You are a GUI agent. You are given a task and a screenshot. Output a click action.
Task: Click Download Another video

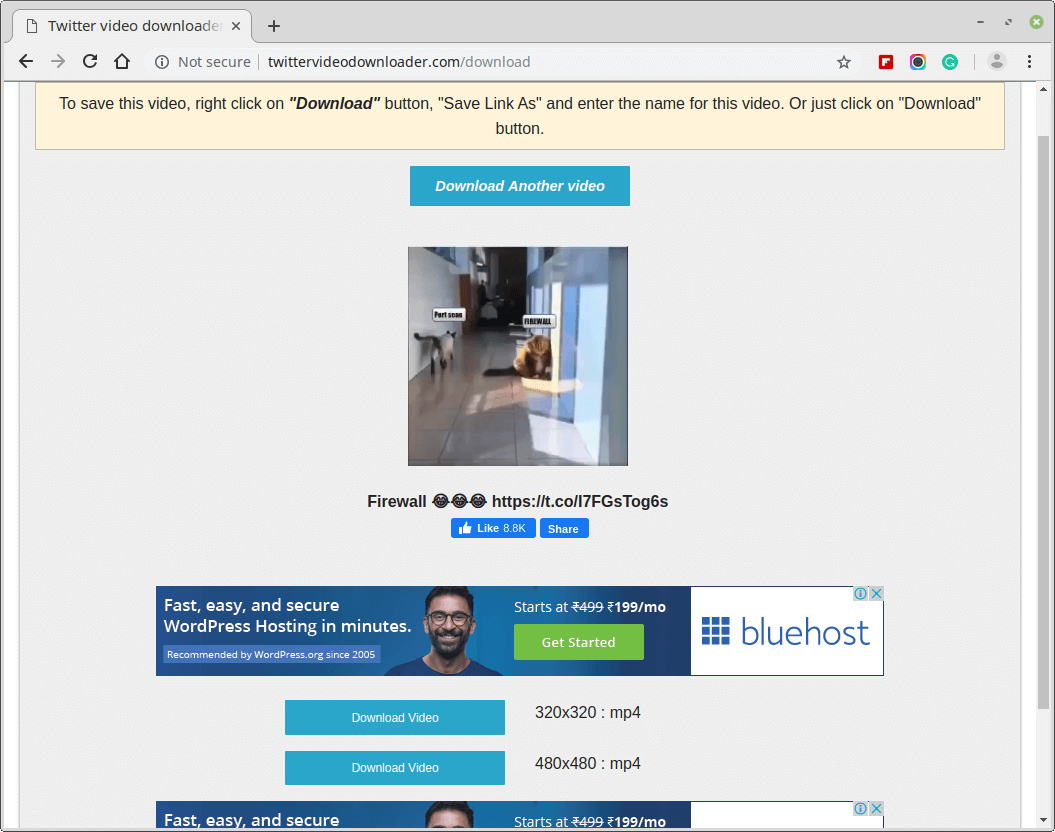pyautogui.click(x=519, y=186)
